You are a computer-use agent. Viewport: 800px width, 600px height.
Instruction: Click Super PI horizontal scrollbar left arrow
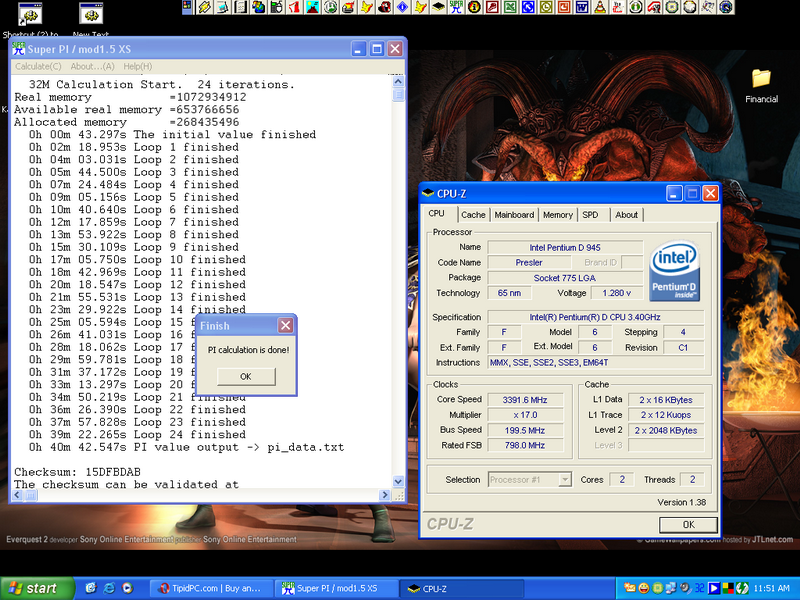18,495
